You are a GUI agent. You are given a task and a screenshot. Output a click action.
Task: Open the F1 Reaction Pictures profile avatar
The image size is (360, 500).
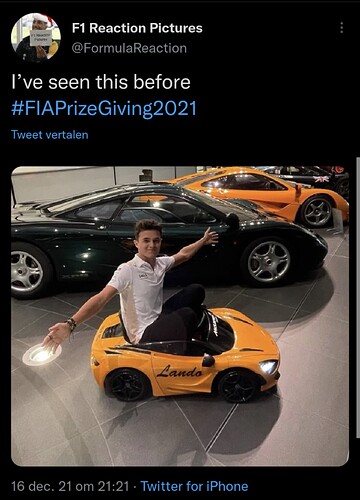36,38
